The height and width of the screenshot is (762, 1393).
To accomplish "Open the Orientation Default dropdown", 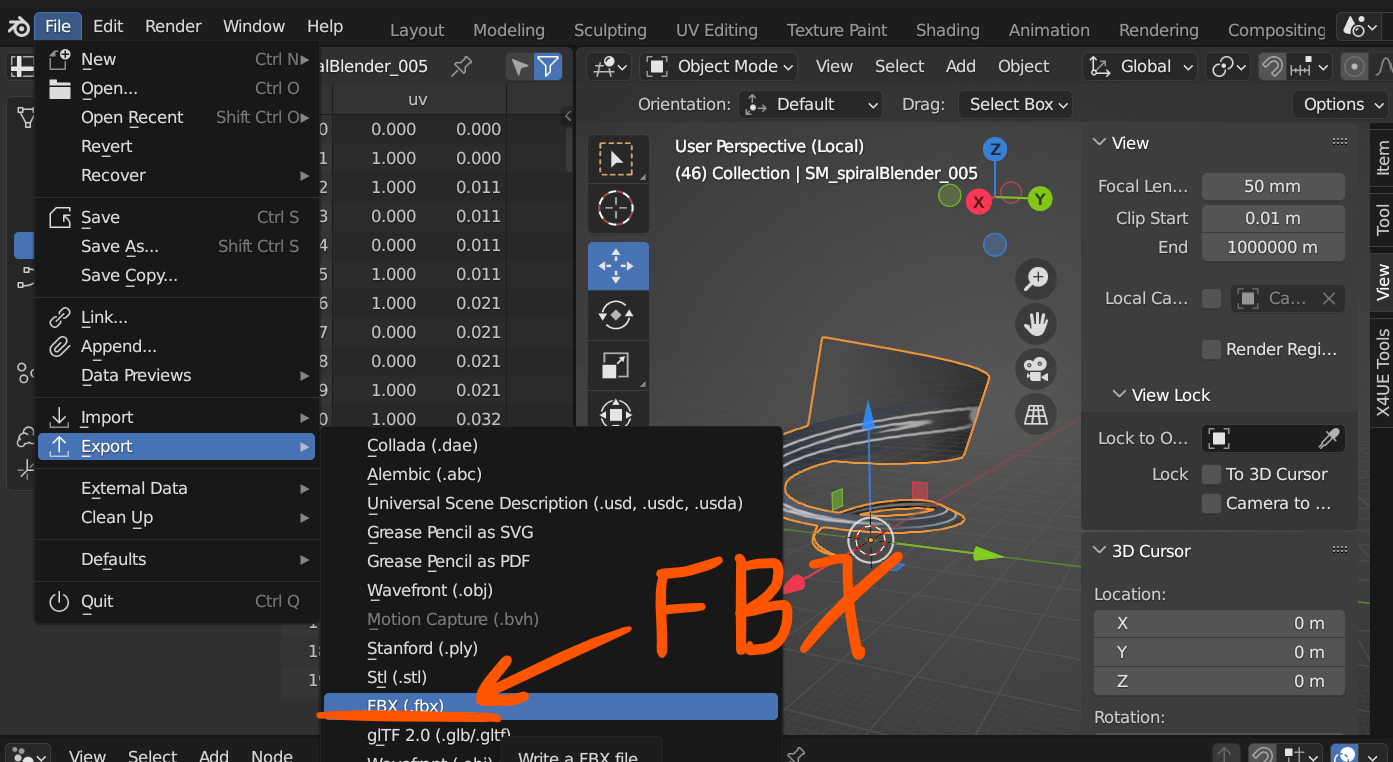I will 811,104.
